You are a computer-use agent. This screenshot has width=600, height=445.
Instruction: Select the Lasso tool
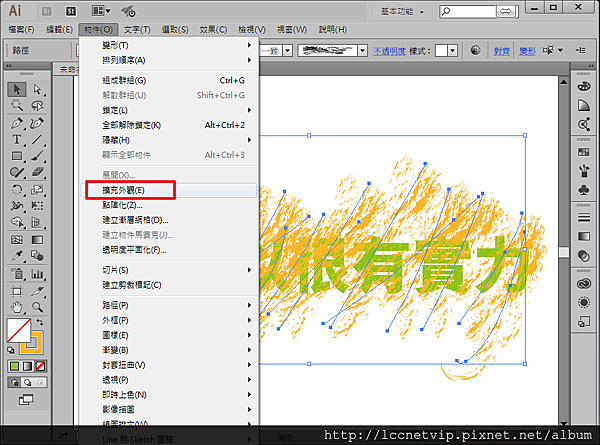[37, 106]
